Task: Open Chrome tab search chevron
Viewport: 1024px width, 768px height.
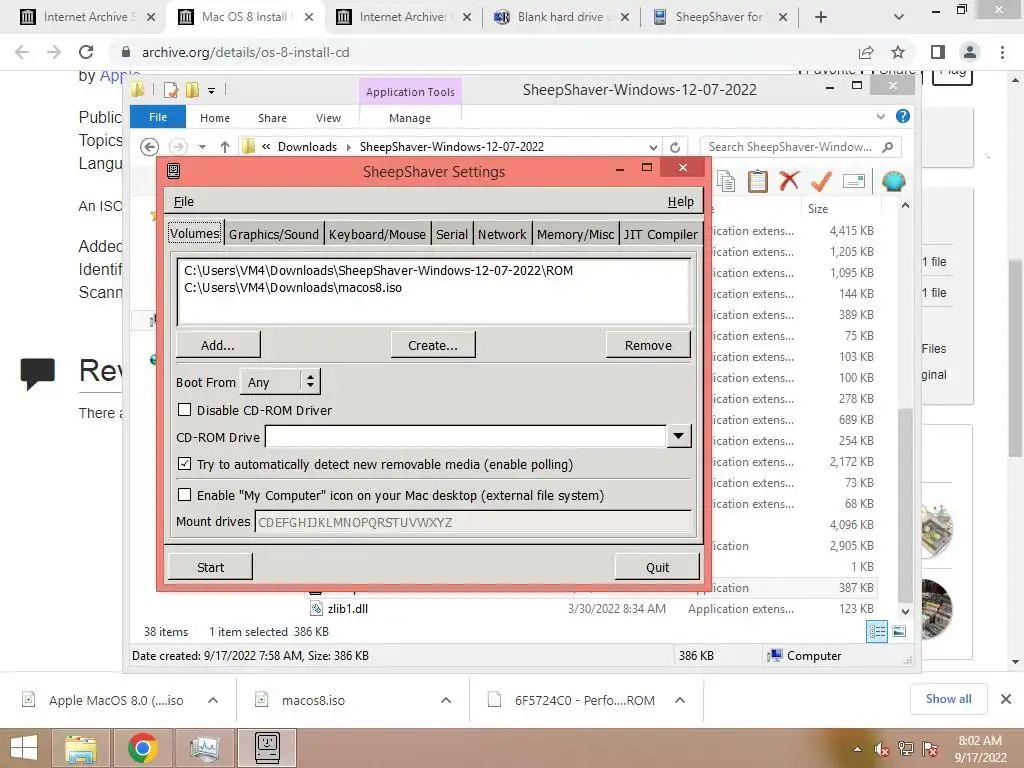Action: click(899, 17)
